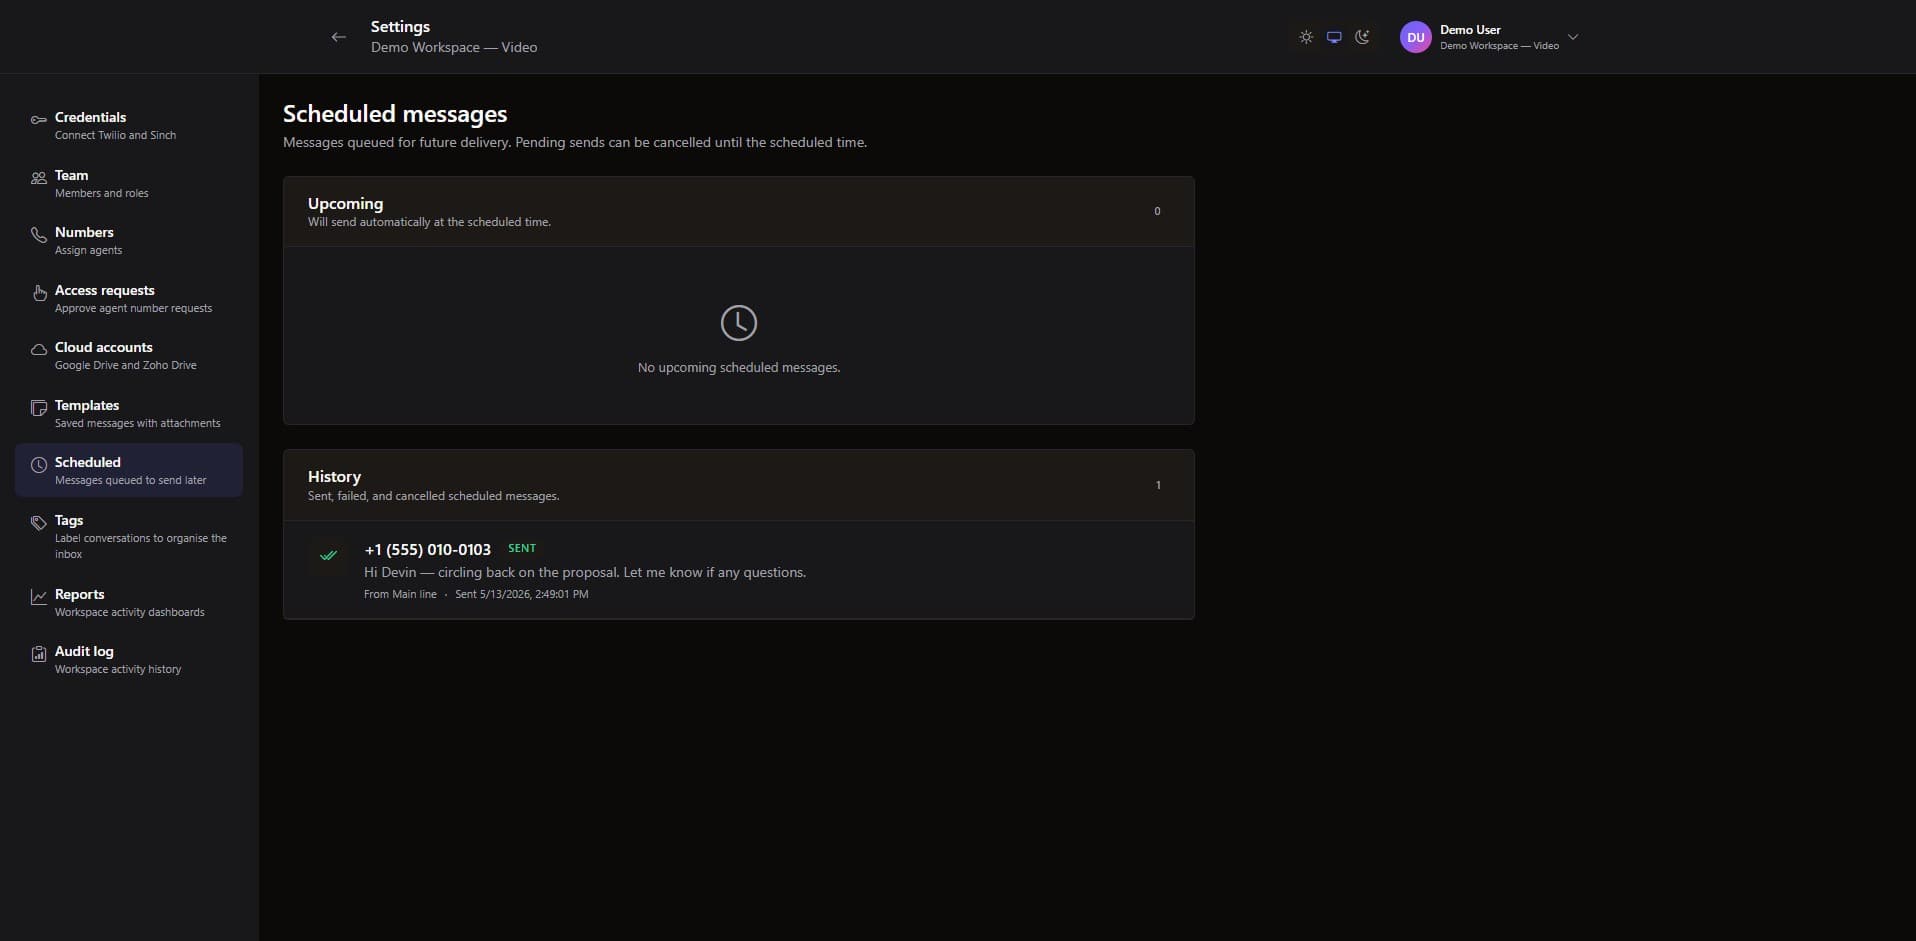Open the Templates section
Image resolution: width=1916 pixels, height=941 pixels.
coord(129,413)
